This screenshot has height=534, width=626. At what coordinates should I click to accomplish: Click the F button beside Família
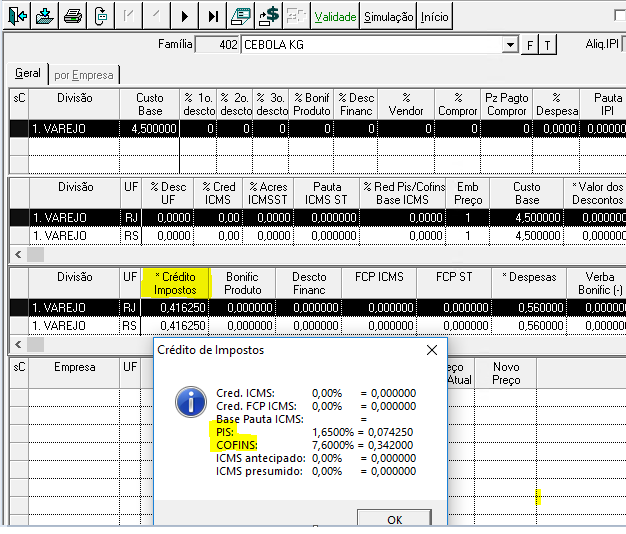pyautogui.click(x=530, y=45)
